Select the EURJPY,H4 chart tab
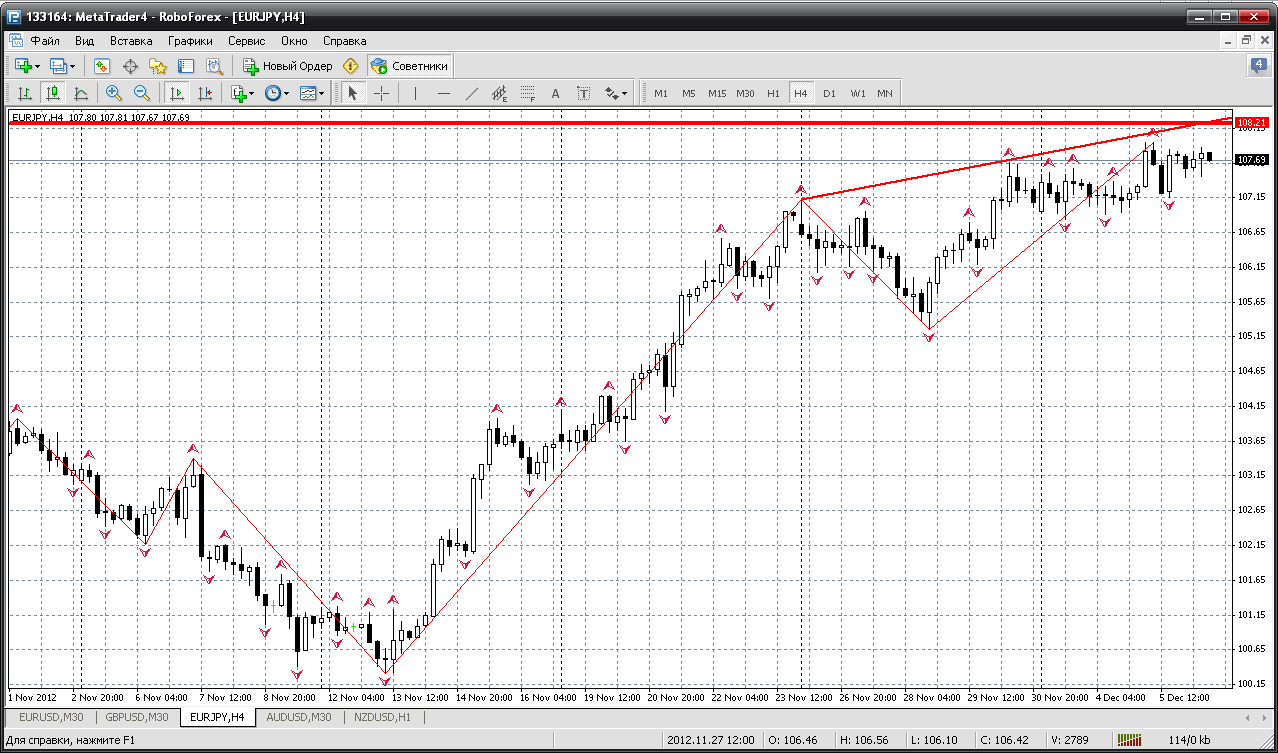 click(217, 717)
